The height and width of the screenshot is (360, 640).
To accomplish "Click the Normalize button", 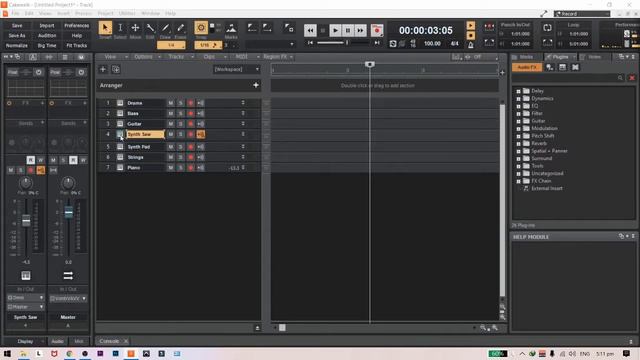I will 17,45.
